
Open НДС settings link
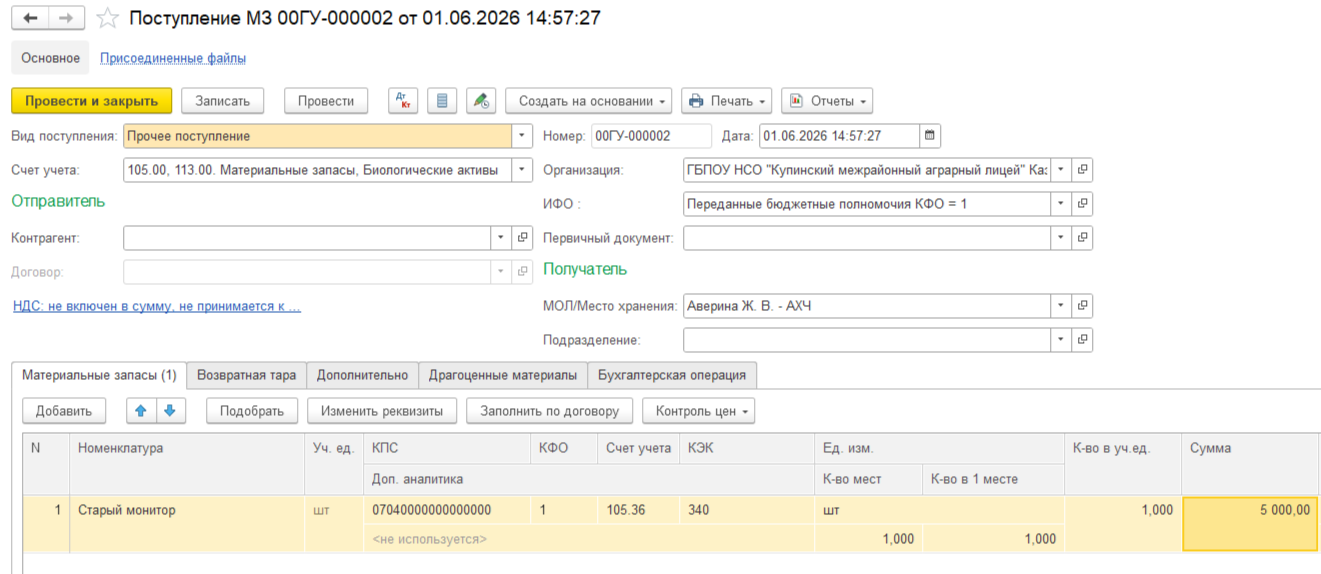(x=157, y=306)
